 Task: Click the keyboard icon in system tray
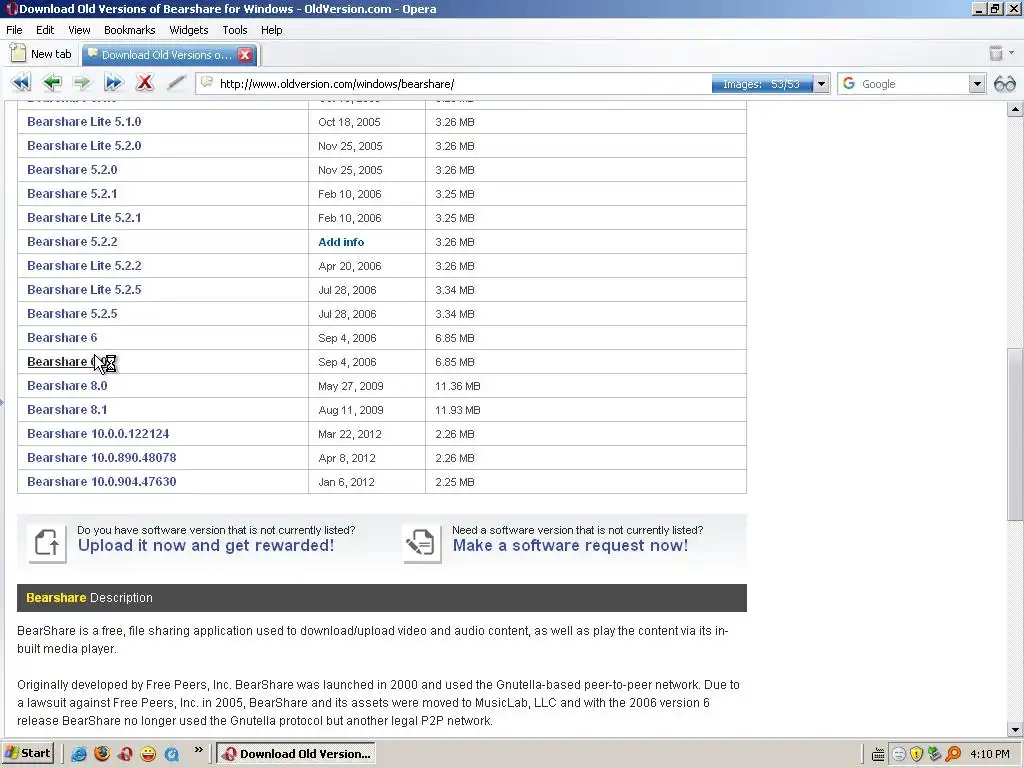coord(878,754)
